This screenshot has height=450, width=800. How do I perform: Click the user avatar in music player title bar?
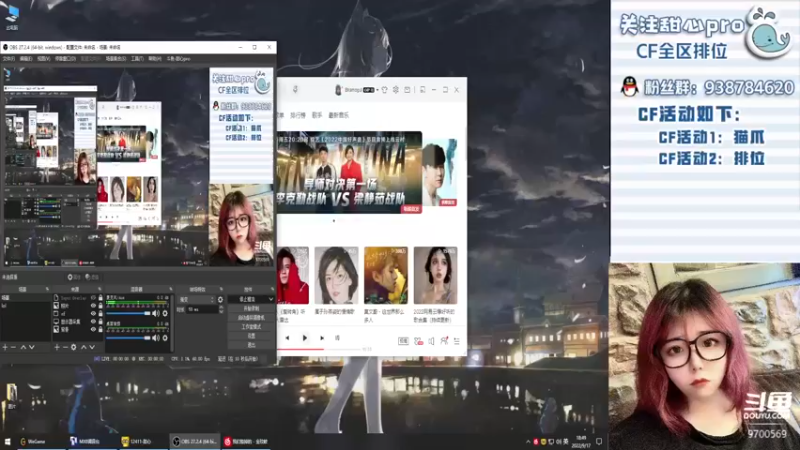[x=338, y=90]
